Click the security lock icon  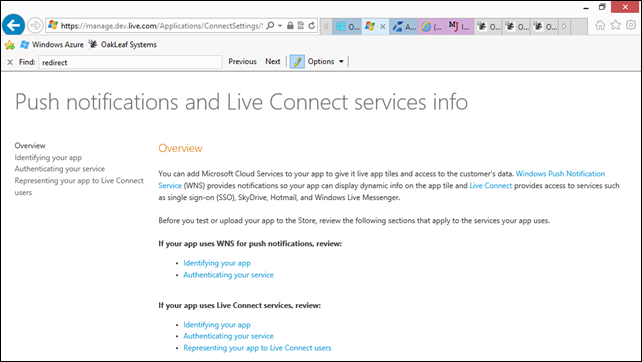tap(290, 26)
